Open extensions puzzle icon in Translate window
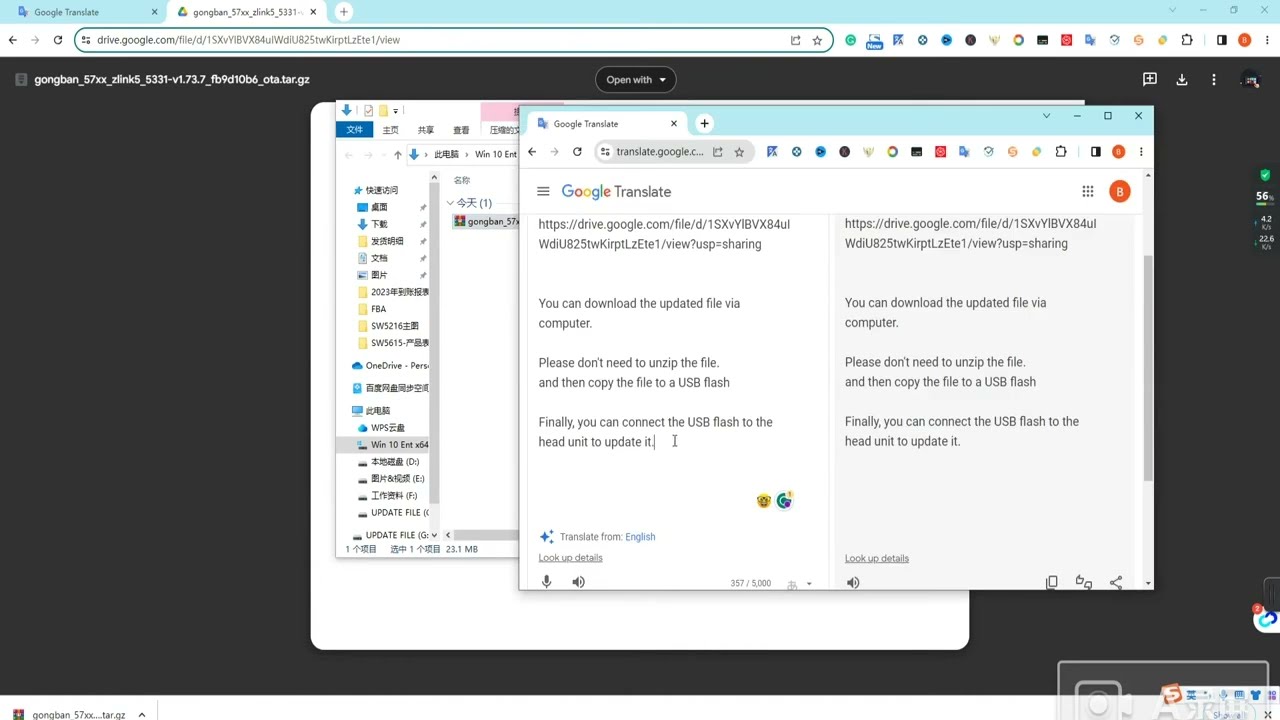 tap(1061, 152)
